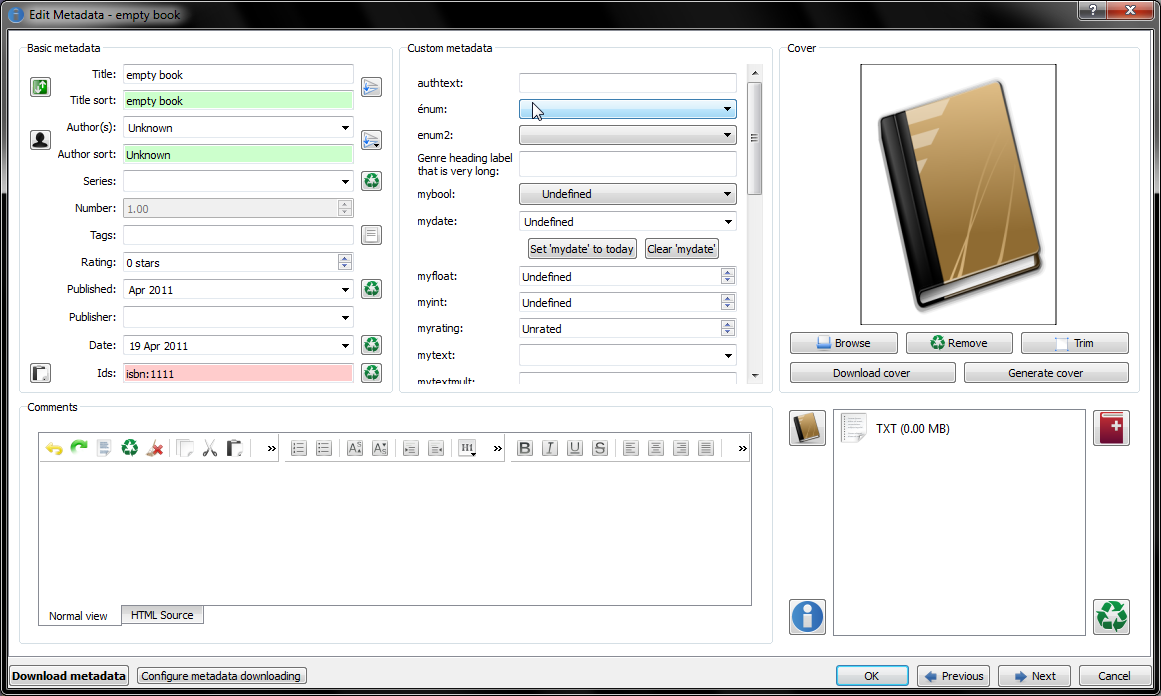The width and height of the screenshot is (1161, 696).
Task: Toggle underline formatting
Action: pos(575,448)
